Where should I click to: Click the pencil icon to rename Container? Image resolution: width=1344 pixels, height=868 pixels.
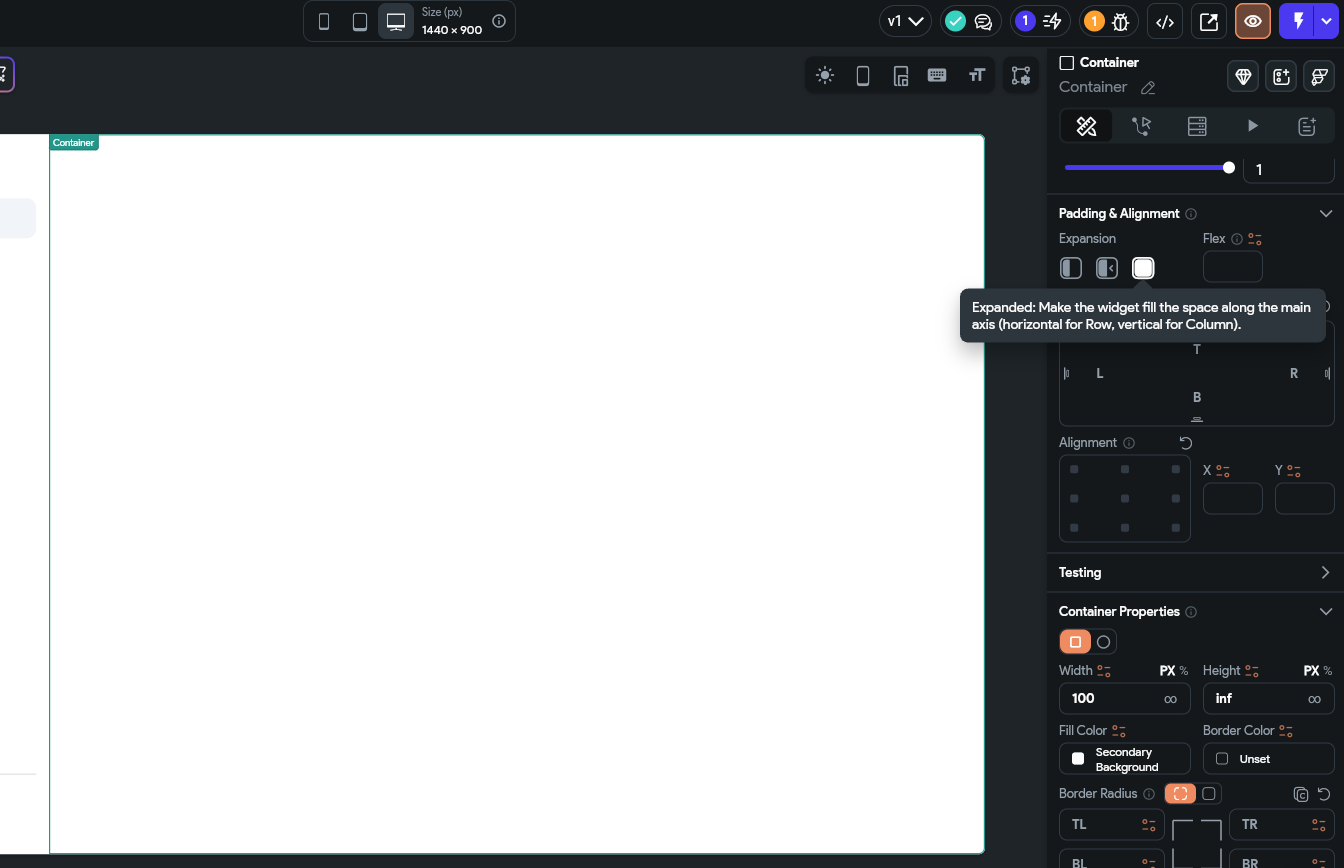pos(1148,88)
